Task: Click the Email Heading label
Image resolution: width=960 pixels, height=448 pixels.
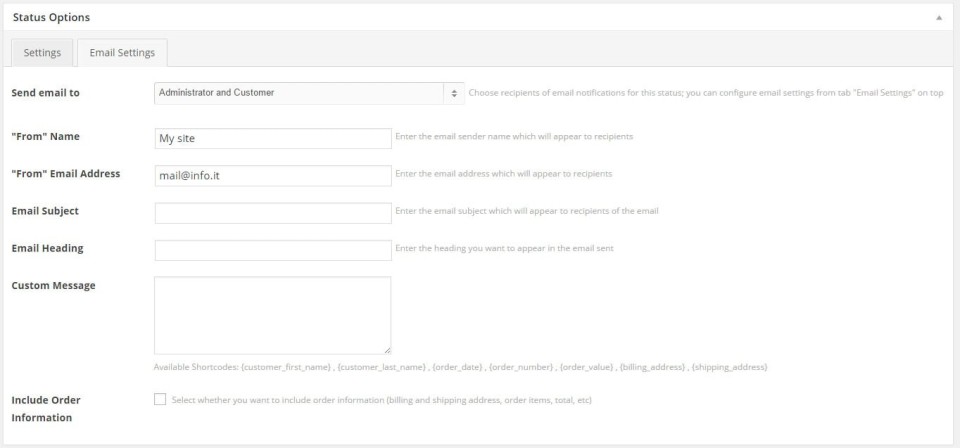Action: coord(47,248)
